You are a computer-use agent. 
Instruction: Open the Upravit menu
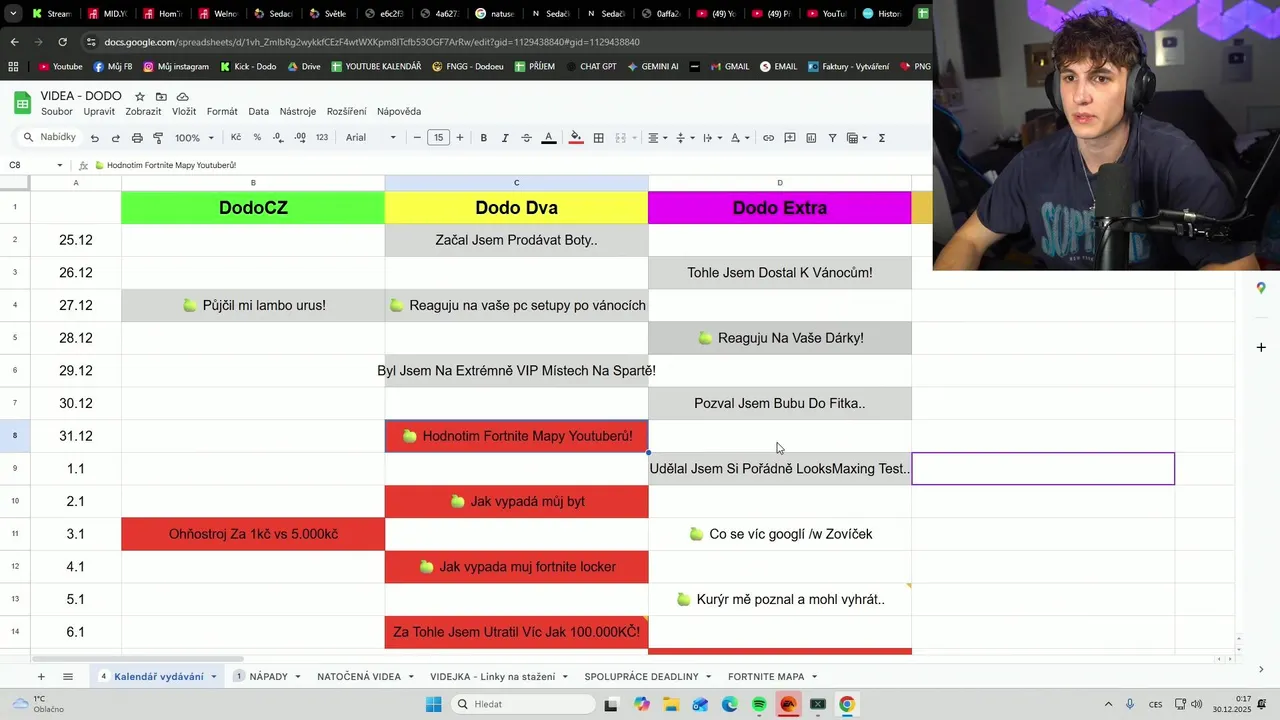[99, 112]
